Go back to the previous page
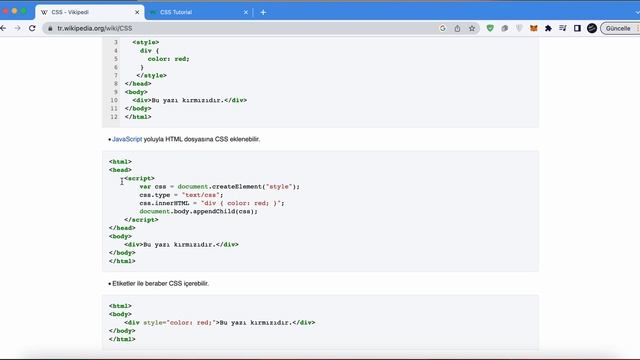 click(3, 28)
